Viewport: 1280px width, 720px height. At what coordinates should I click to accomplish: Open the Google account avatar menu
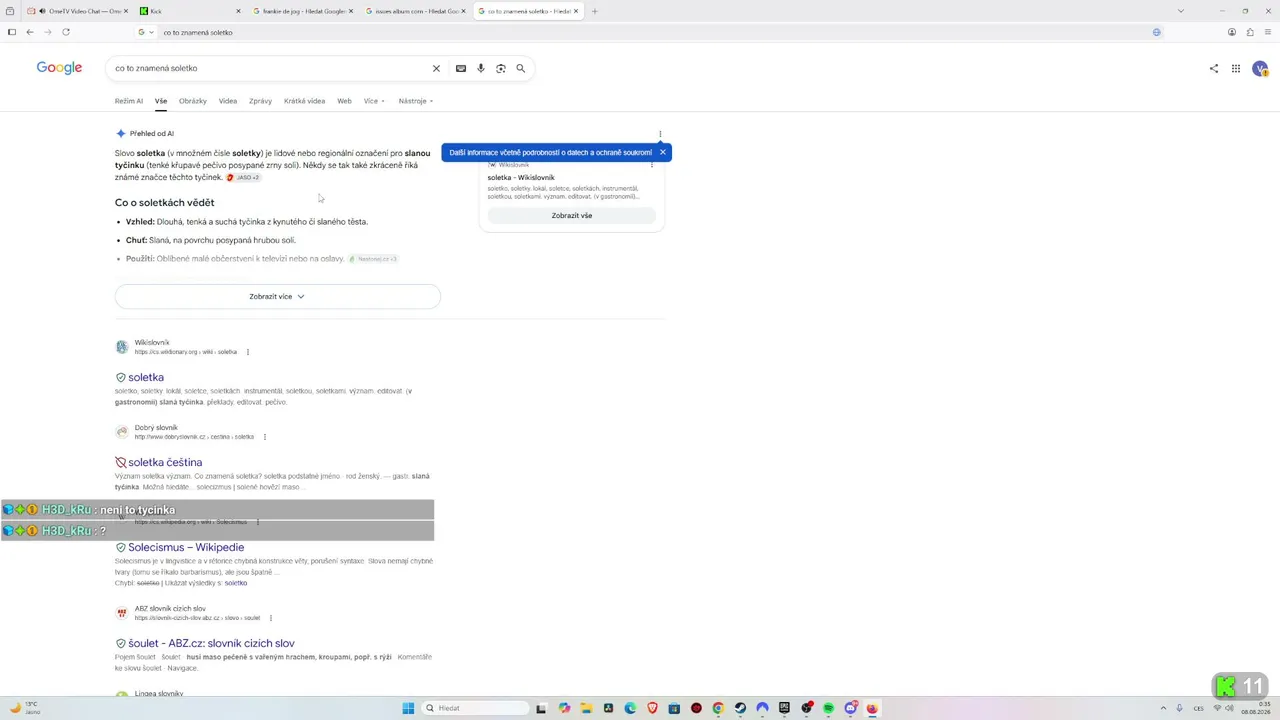pos(1260,68)
